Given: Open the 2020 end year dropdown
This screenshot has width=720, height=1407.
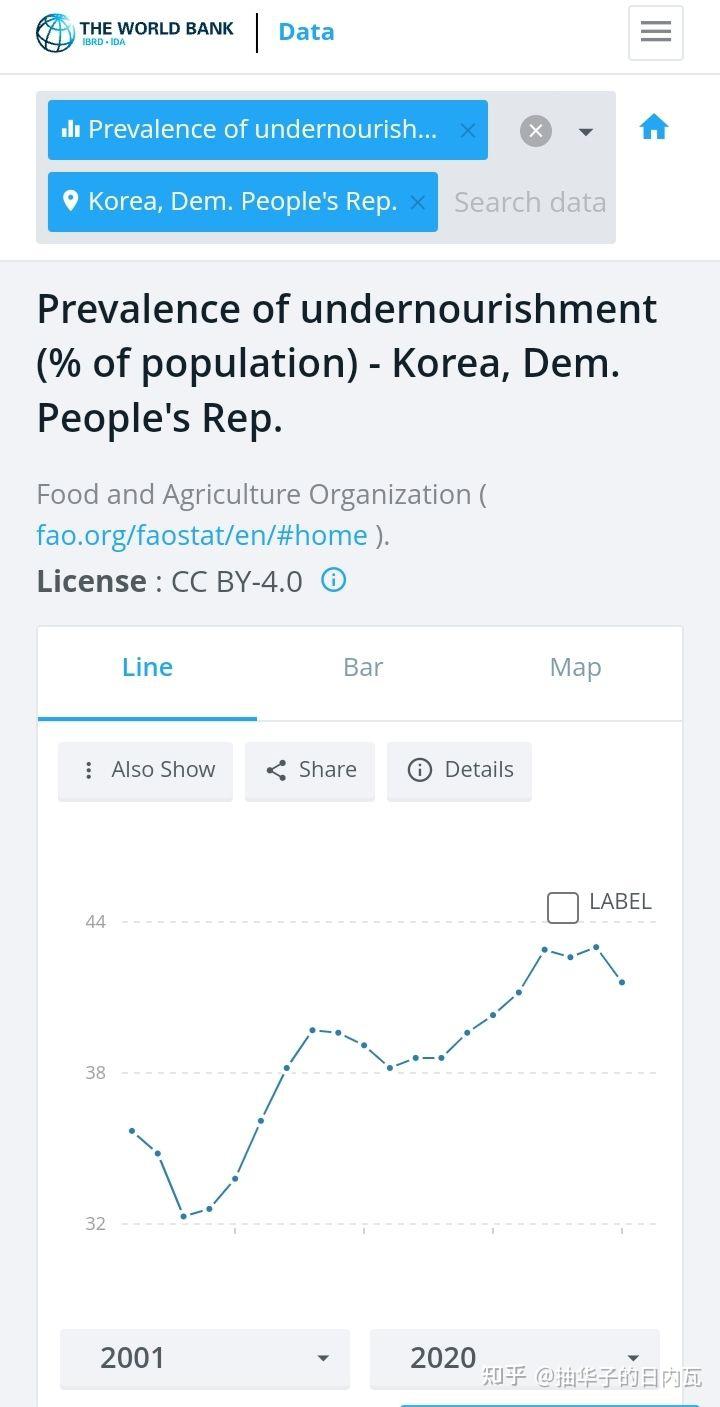Looking at the screenshot, I should pyautogui.click(x=514, y=1358).
